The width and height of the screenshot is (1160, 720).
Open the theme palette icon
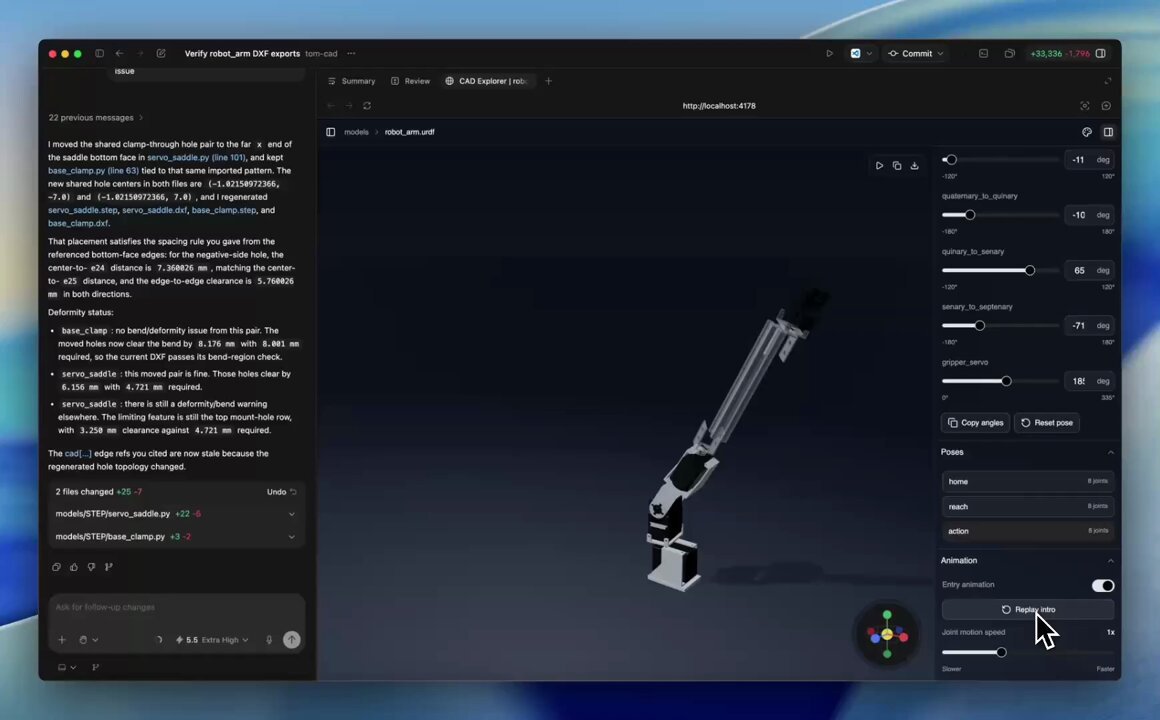(1087, 132)
